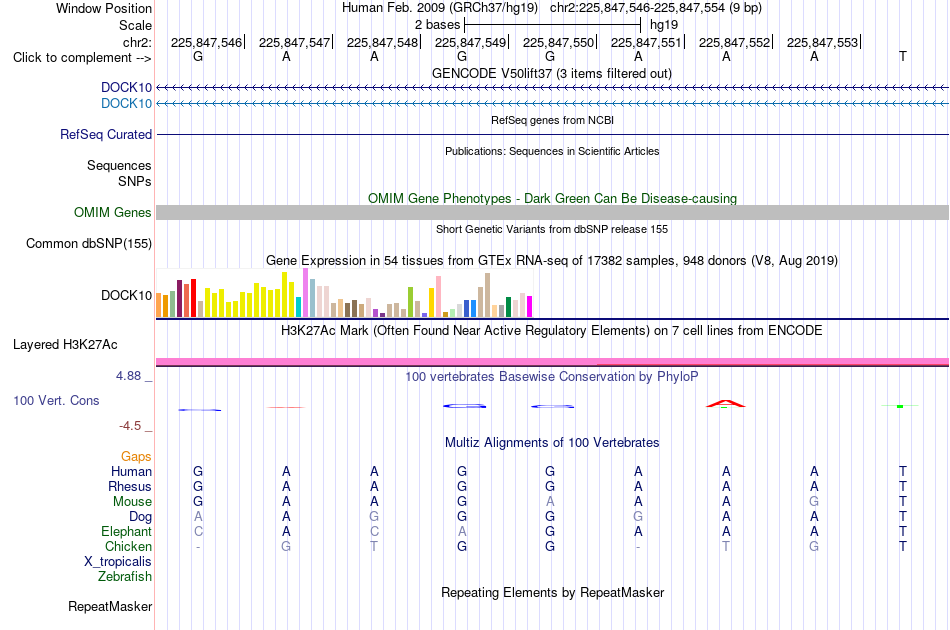Click the Common dbSNP(155) label
Image resolution: width=950 pixels, height=630 pixels.
click(88, 244)
